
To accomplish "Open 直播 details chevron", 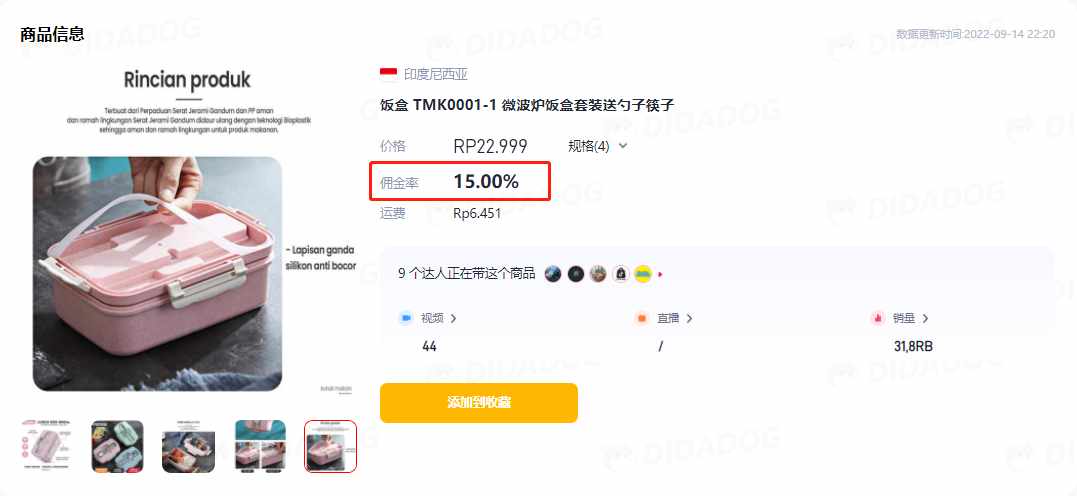I will click(689, 319).
